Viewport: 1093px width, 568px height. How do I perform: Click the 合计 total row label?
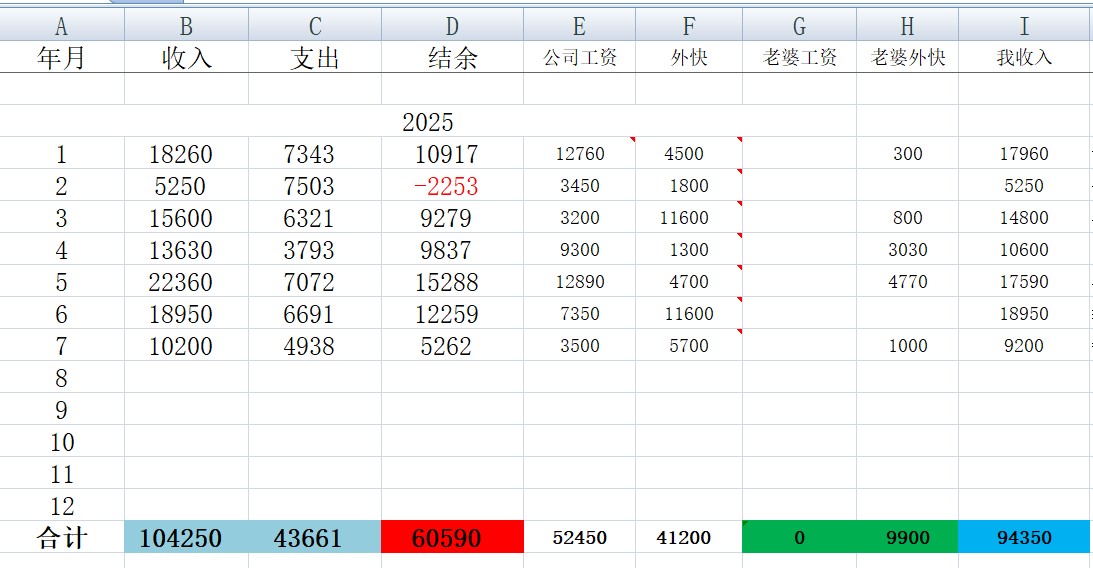pyautogui.click(x=62, y=537)
